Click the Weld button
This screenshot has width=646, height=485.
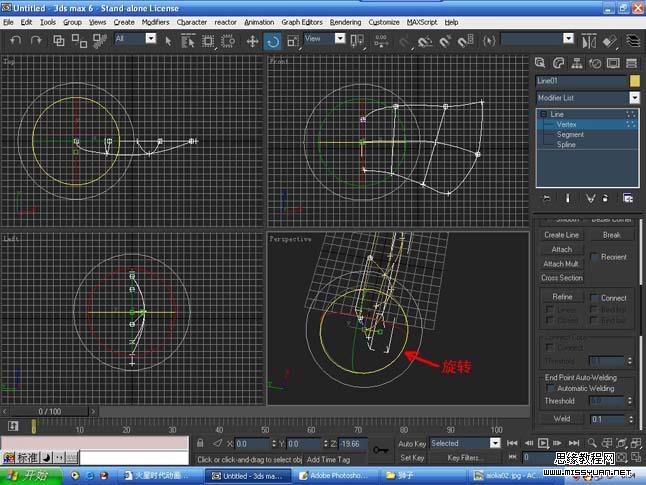[562, 419]
